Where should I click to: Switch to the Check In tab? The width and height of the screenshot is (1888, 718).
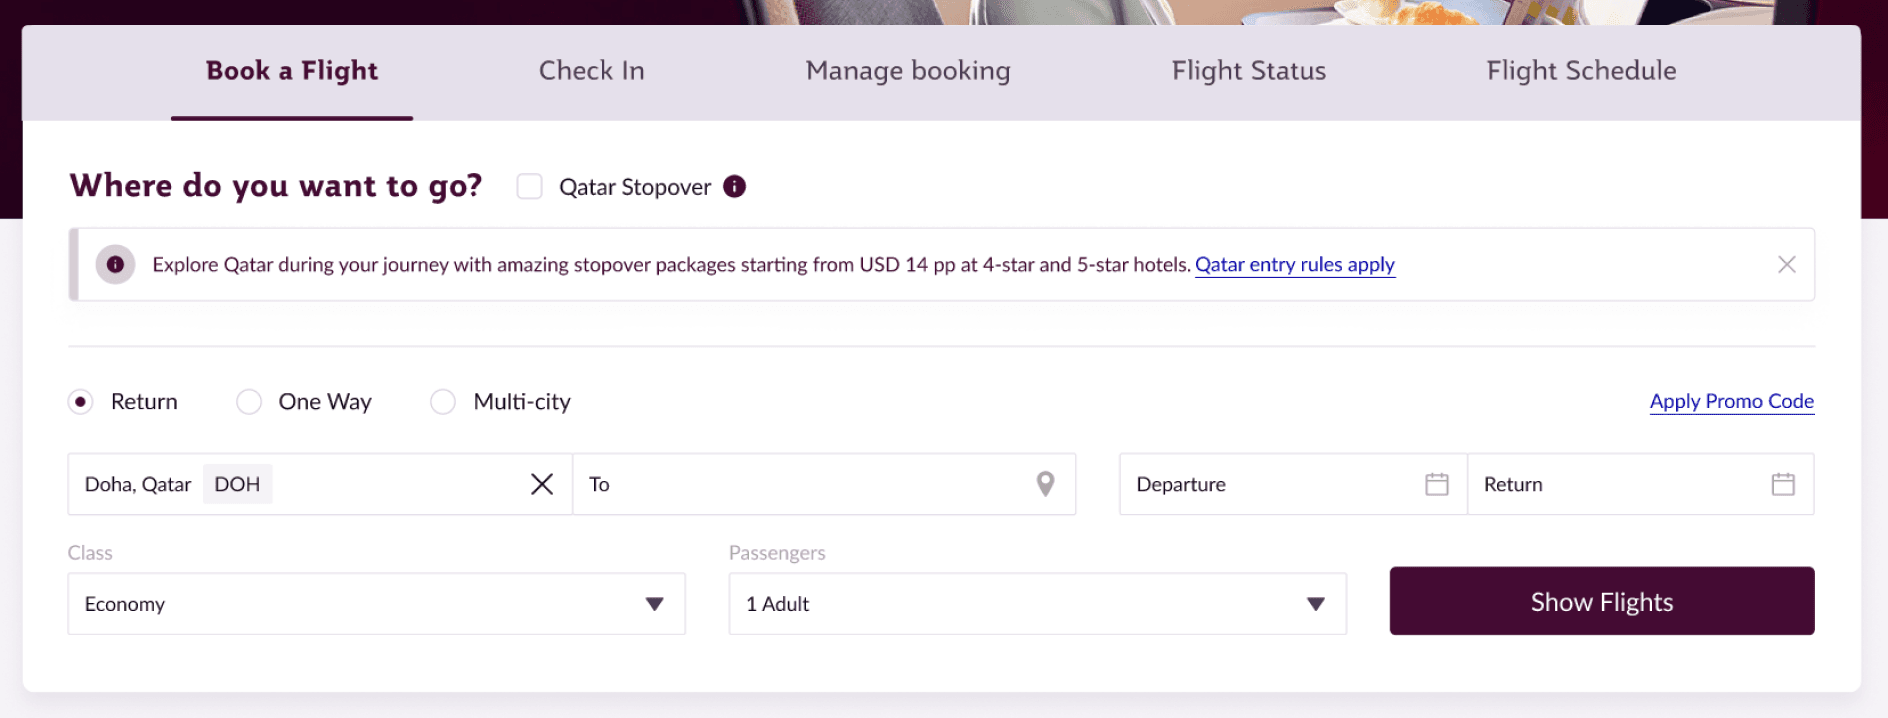coord(591,71)
